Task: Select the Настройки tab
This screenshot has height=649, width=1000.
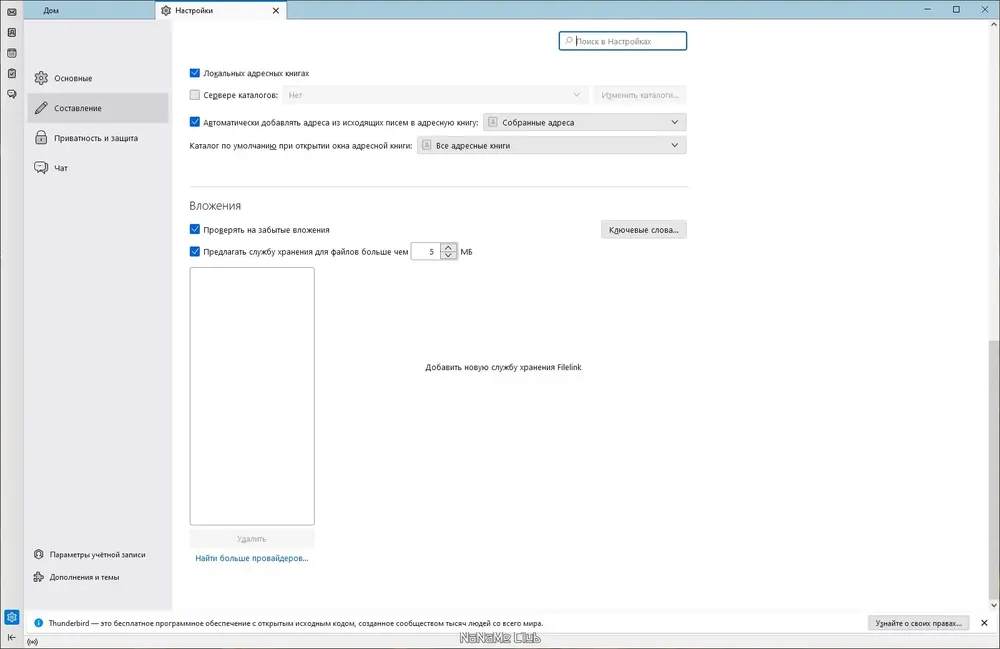Action: 221,10
